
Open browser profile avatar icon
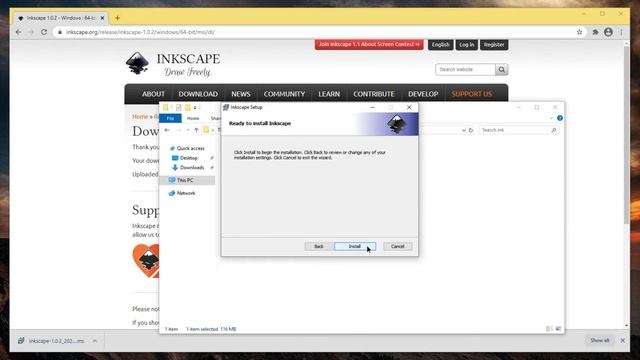coord(608,32)
